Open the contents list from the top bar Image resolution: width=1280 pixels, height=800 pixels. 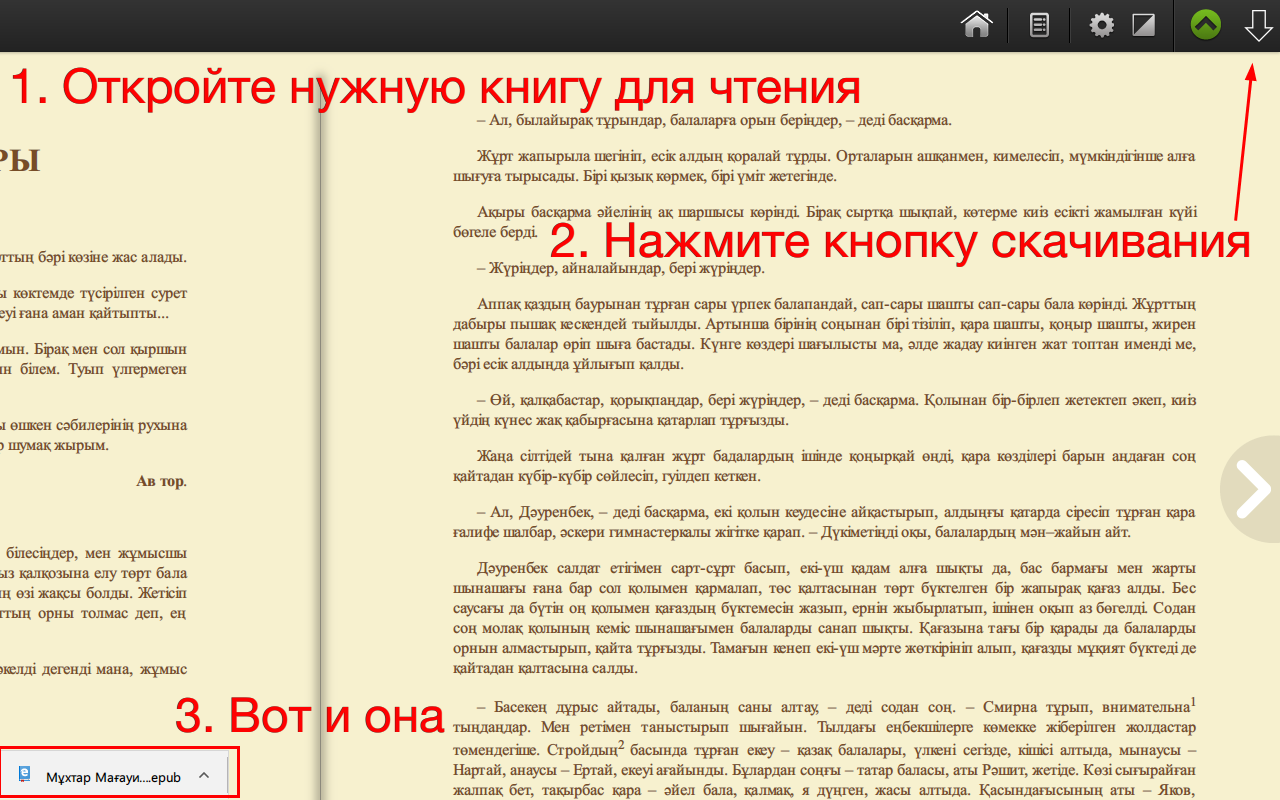[1038, 24]
